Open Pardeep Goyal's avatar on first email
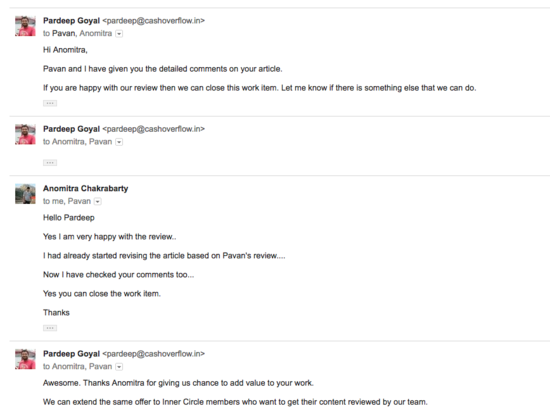 25,26
